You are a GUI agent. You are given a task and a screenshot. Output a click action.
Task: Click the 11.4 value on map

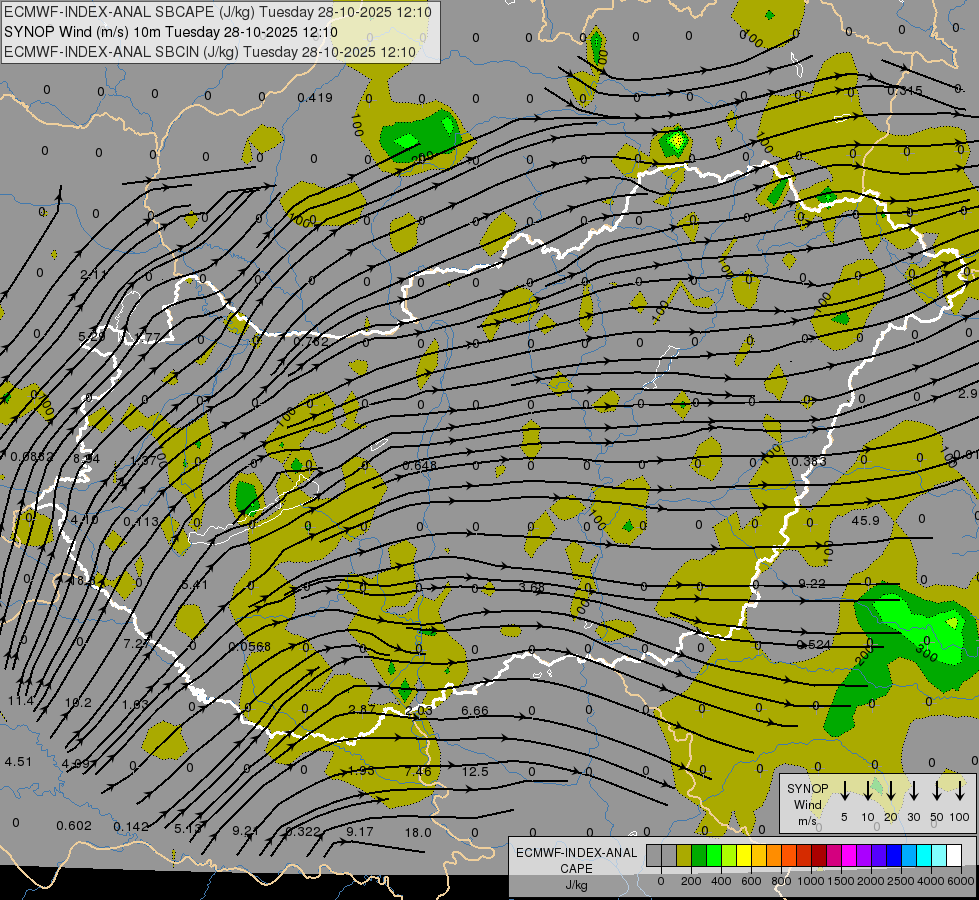(21, 701)
